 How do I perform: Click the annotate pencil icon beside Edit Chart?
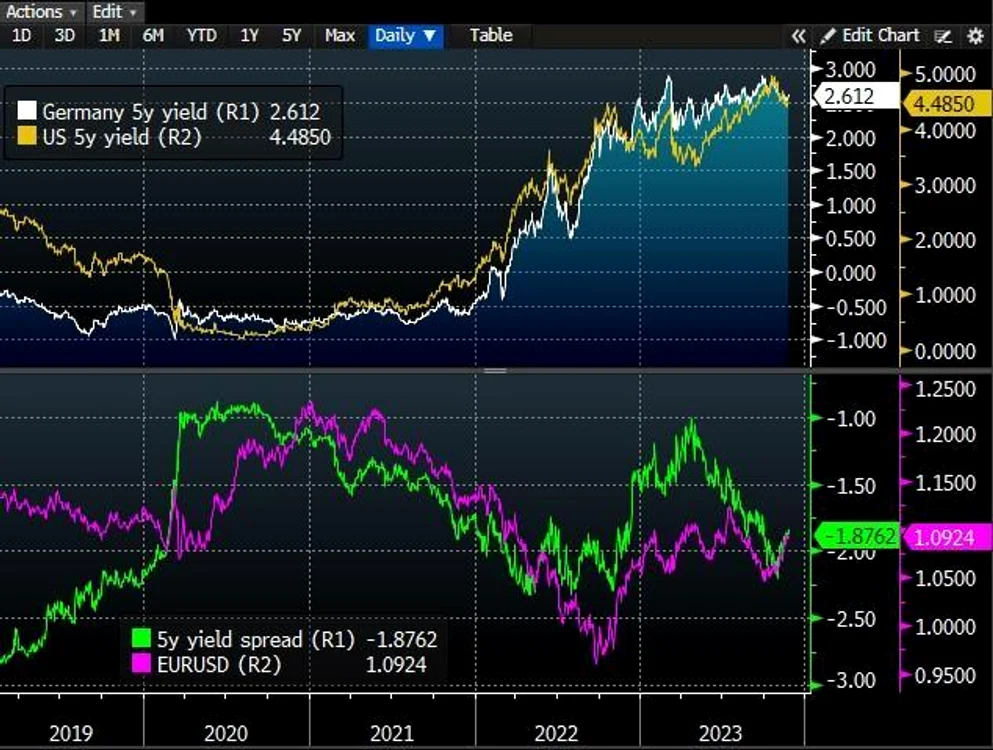943,36
